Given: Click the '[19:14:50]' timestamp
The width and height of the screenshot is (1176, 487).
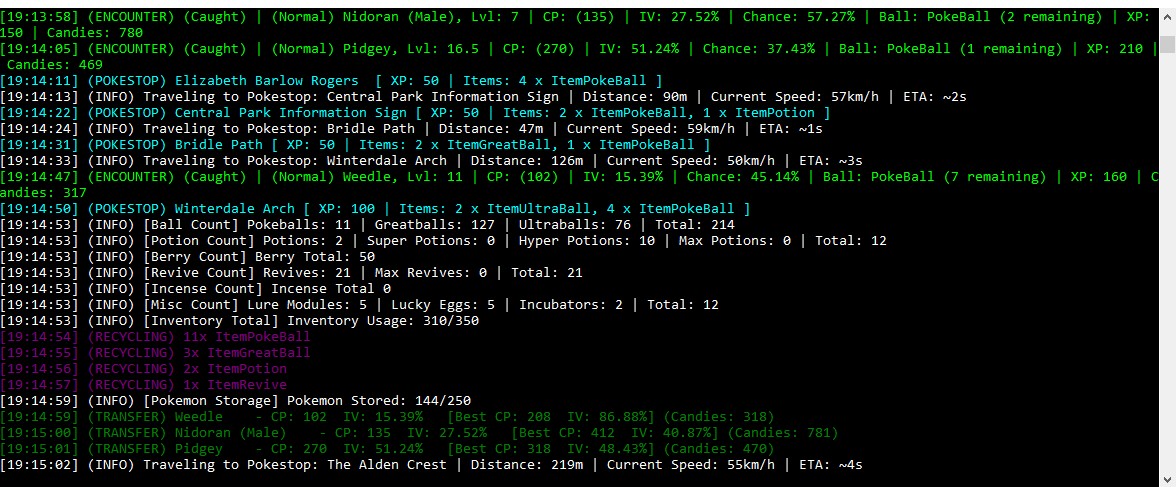Looking at the screenshot, I should (x=39, y=208).
